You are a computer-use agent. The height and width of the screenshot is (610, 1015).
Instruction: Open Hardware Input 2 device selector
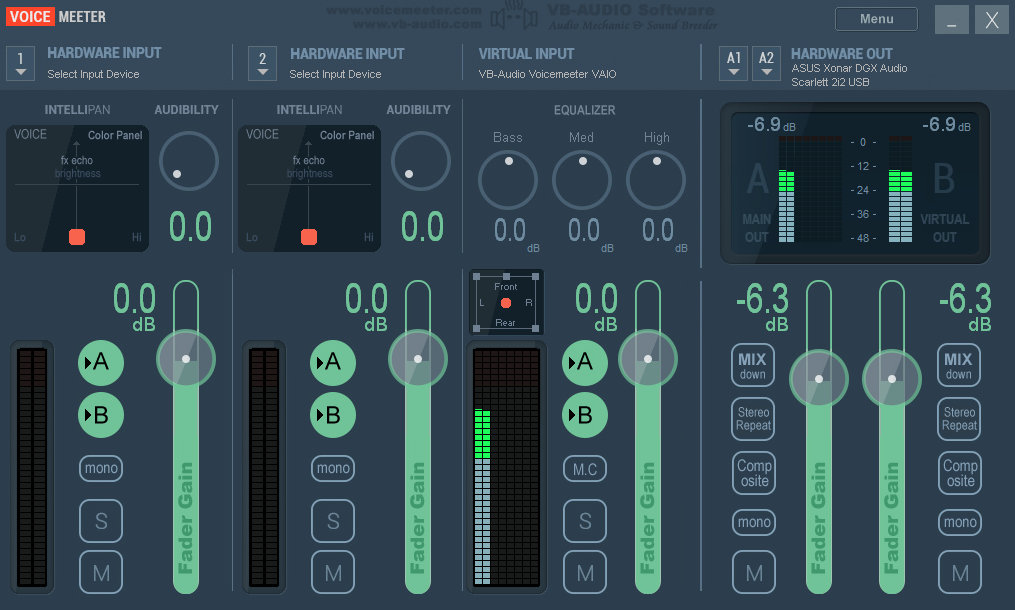coord(262,63)
